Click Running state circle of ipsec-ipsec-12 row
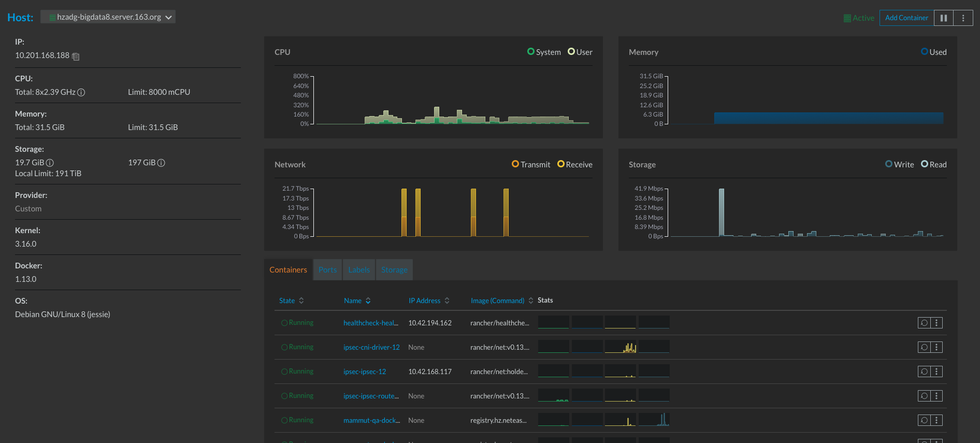The width and height of the screenshot is (980, 443). pyautogui.click(x=284, y=371)
